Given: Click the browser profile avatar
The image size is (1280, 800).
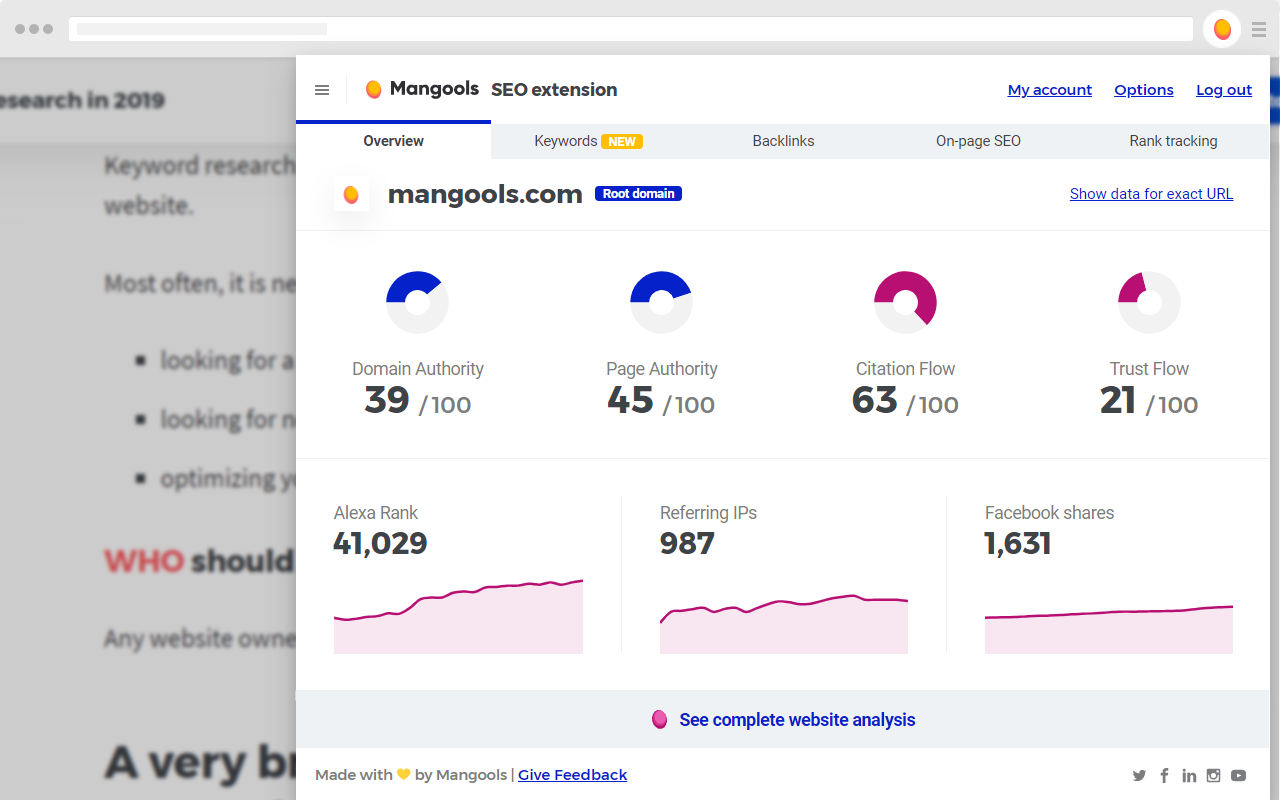Looking at the screenshot, I should tap(1221, 28).
